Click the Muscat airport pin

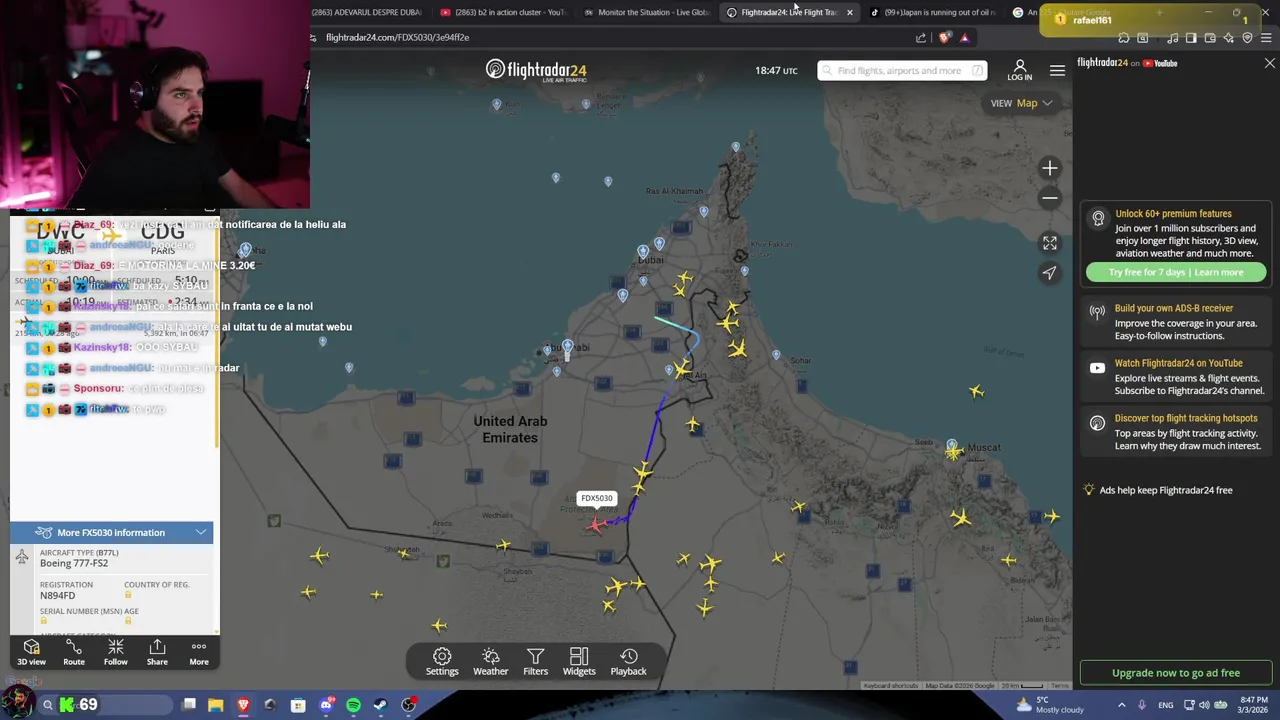pyautogui.click(x=952, y=444)
